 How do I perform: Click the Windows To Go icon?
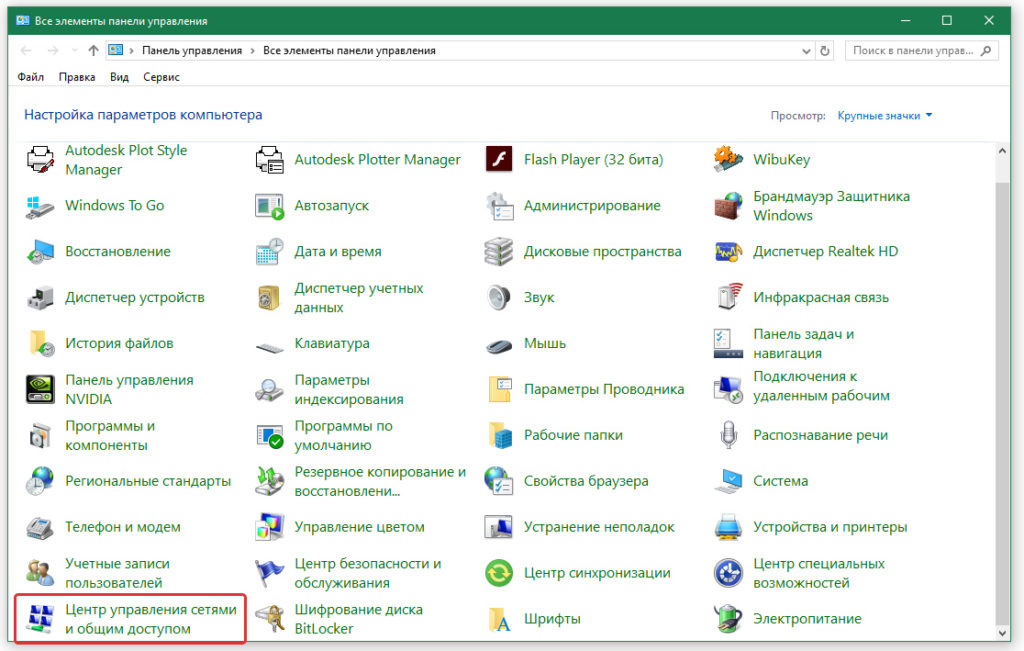tap(40, 206)
